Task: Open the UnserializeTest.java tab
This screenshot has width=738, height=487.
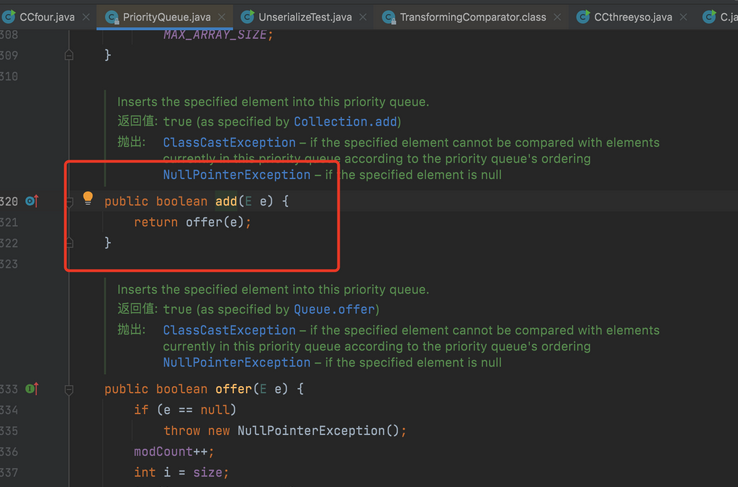Action: pyautogui.click(x=305, y=17)
